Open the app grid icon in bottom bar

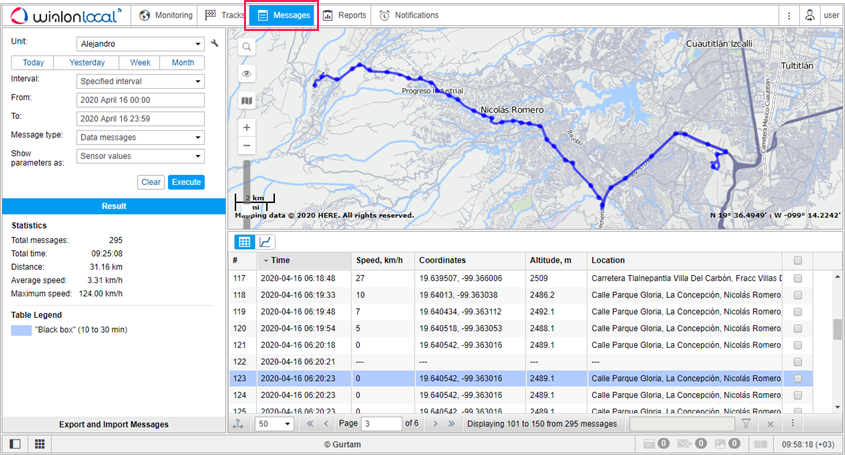pos(40,443)
